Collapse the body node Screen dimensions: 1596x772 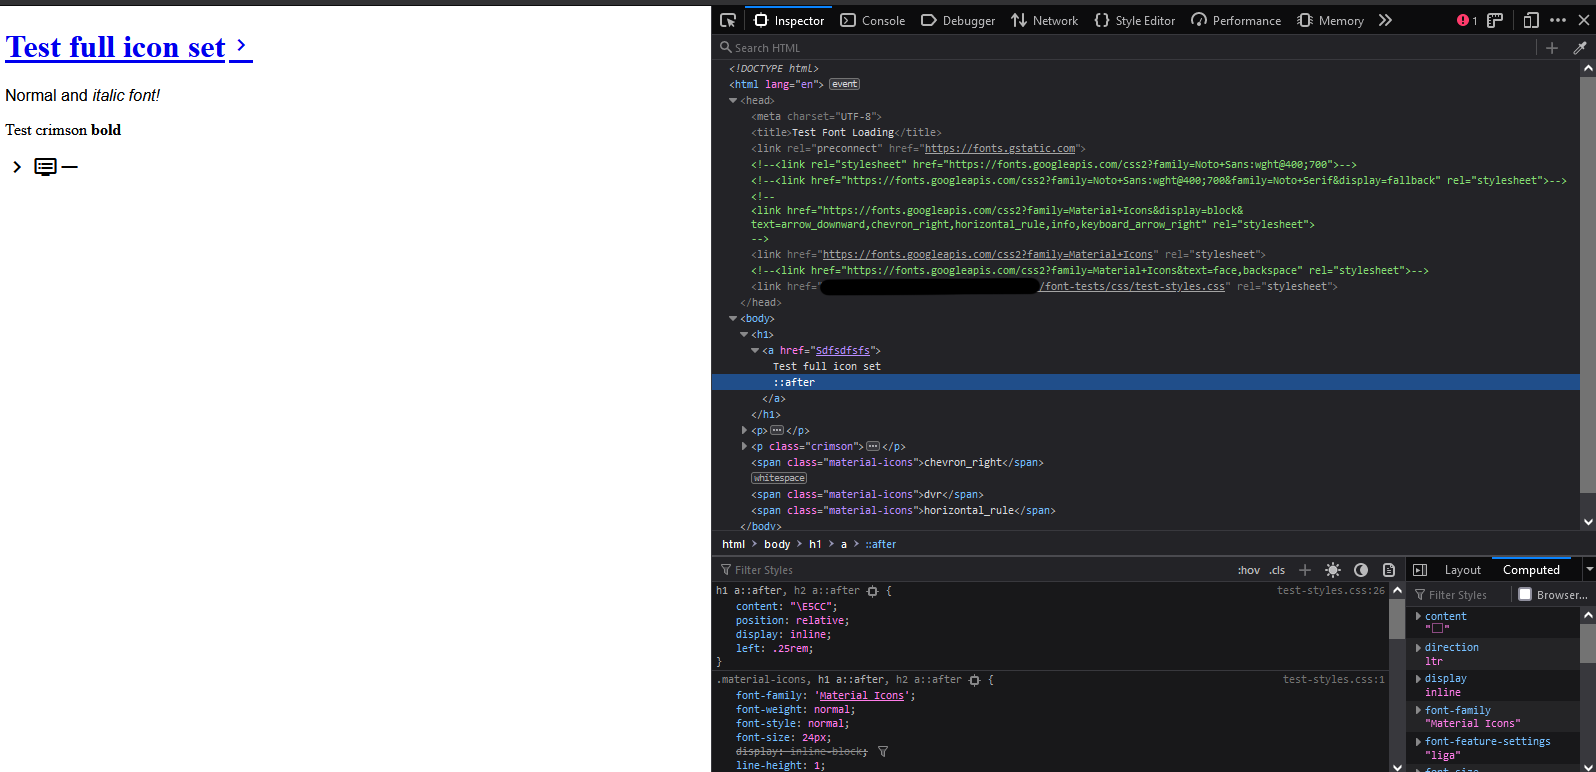(733, 318)
